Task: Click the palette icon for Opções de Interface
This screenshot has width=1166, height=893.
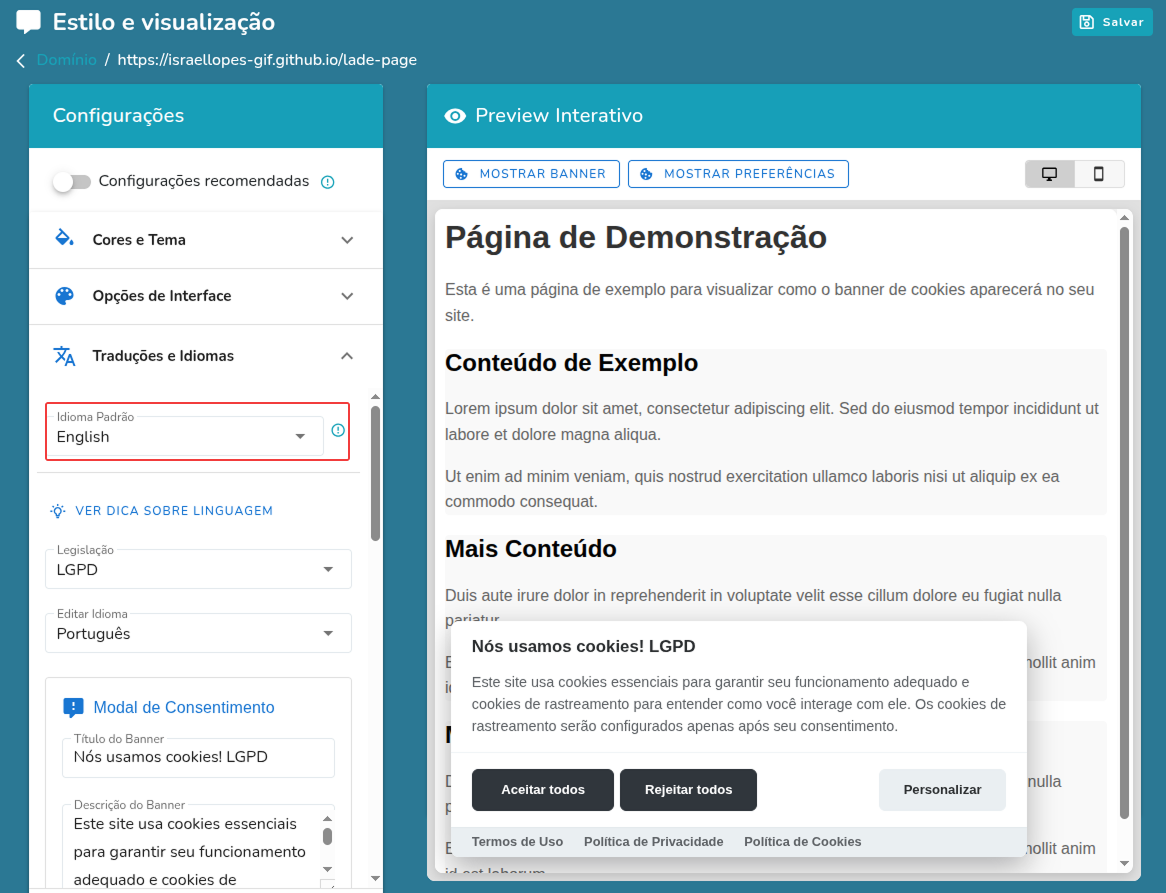Action: click(64, 296)
